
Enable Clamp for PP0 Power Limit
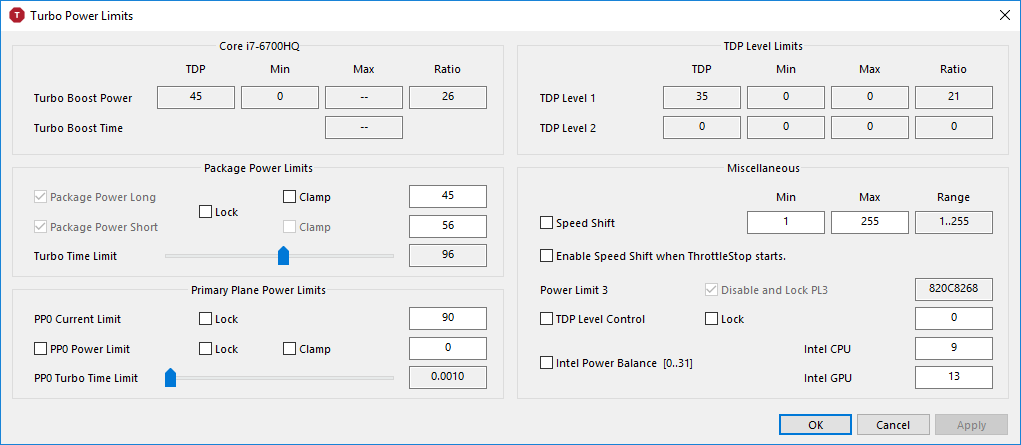289,349
